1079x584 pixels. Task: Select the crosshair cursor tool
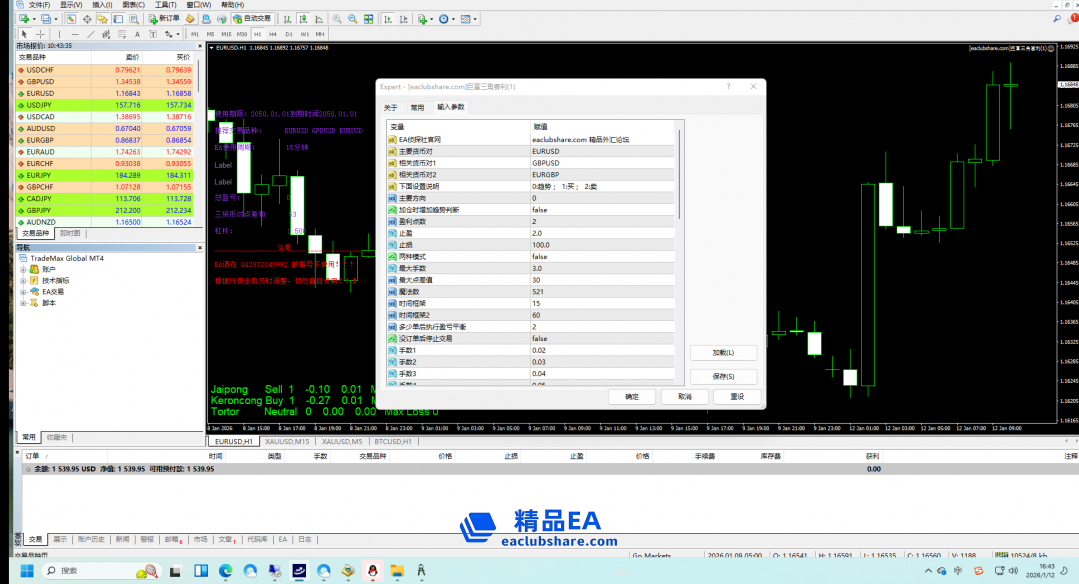coord(40,34)
